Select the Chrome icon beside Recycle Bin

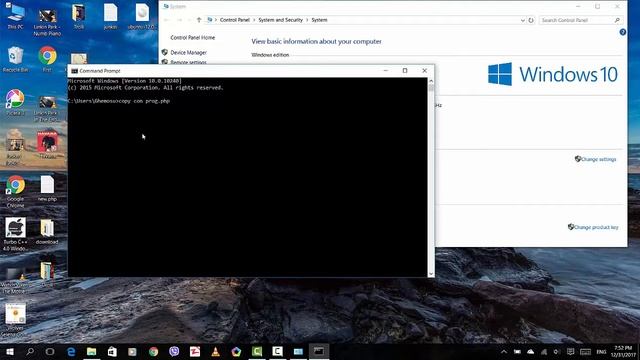[x=47, y=59]
